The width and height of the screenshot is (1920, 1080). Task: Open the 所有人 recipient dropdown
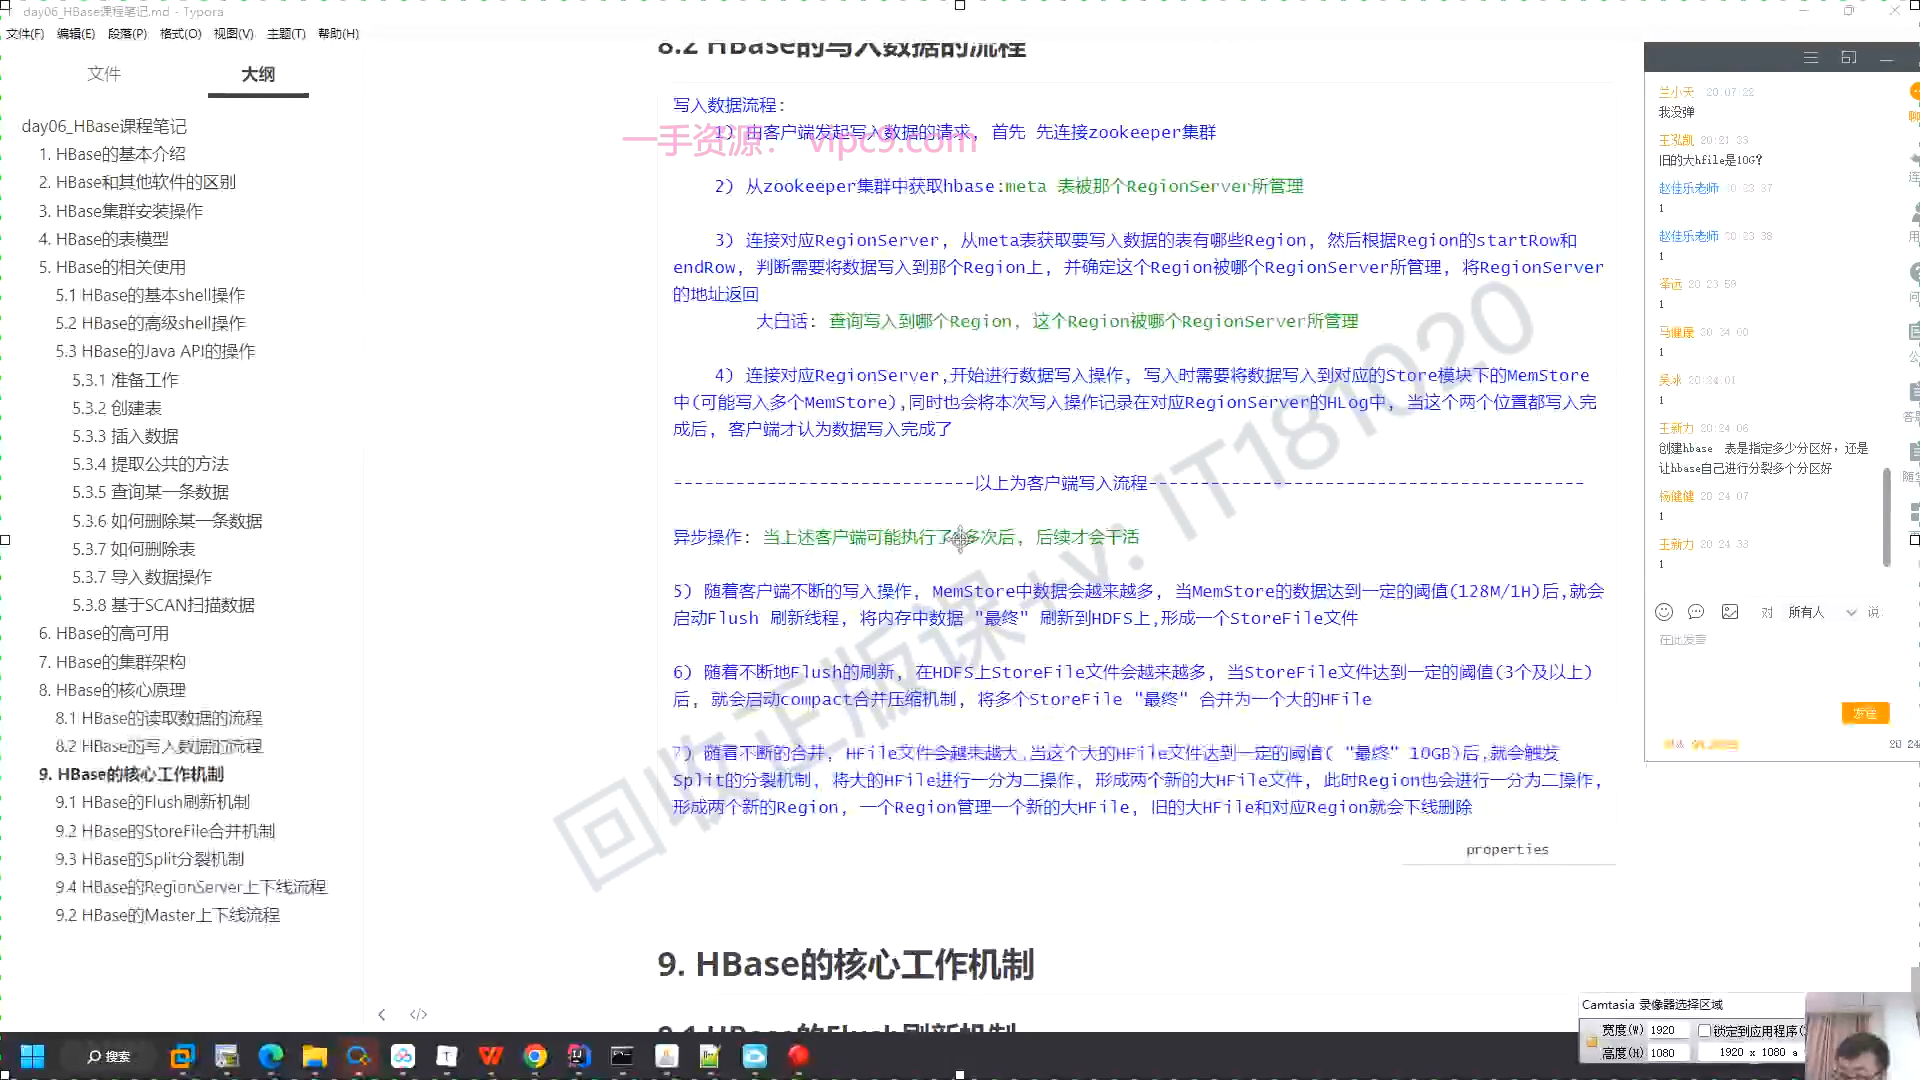pos(1822,612)
